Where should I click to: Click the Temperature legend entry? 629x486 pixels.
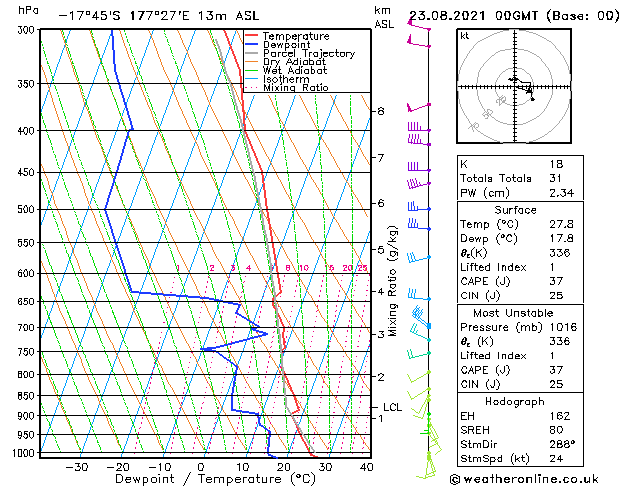[296, 36]
